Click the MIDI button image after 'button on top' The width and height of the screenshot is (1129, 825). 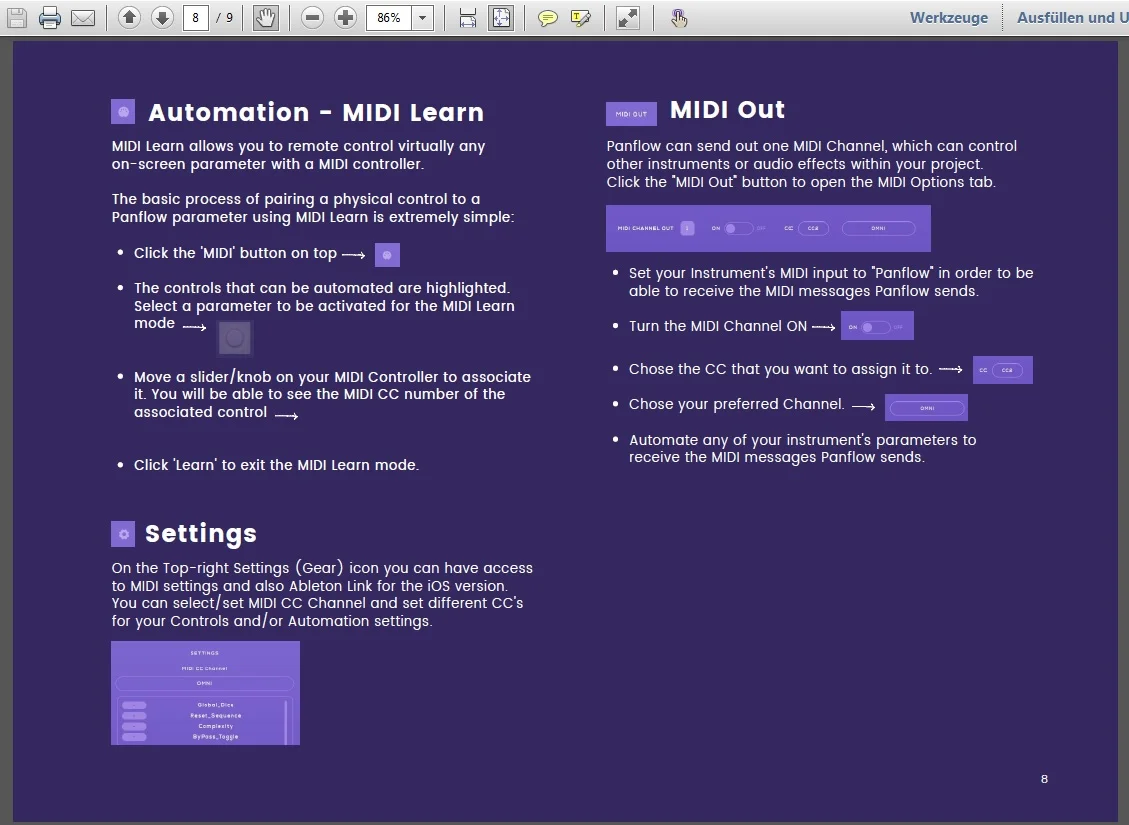(x=387, y=255)
